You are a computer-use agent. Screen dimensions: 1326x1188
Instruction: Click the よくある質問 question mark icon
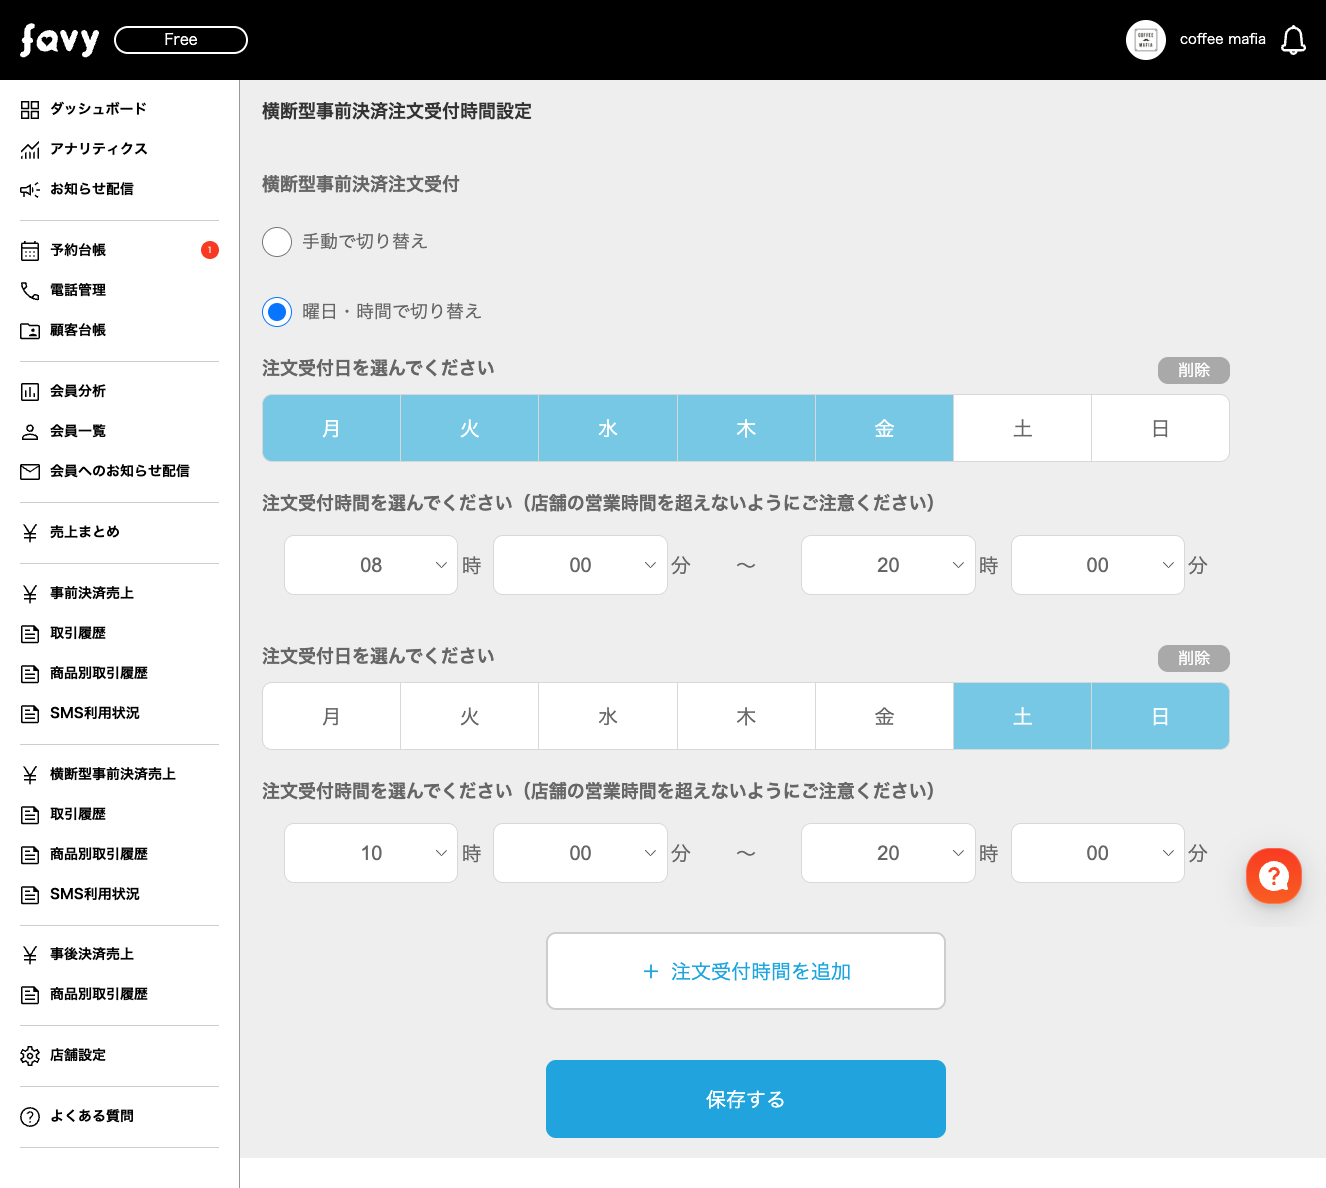click(30, 1116)
